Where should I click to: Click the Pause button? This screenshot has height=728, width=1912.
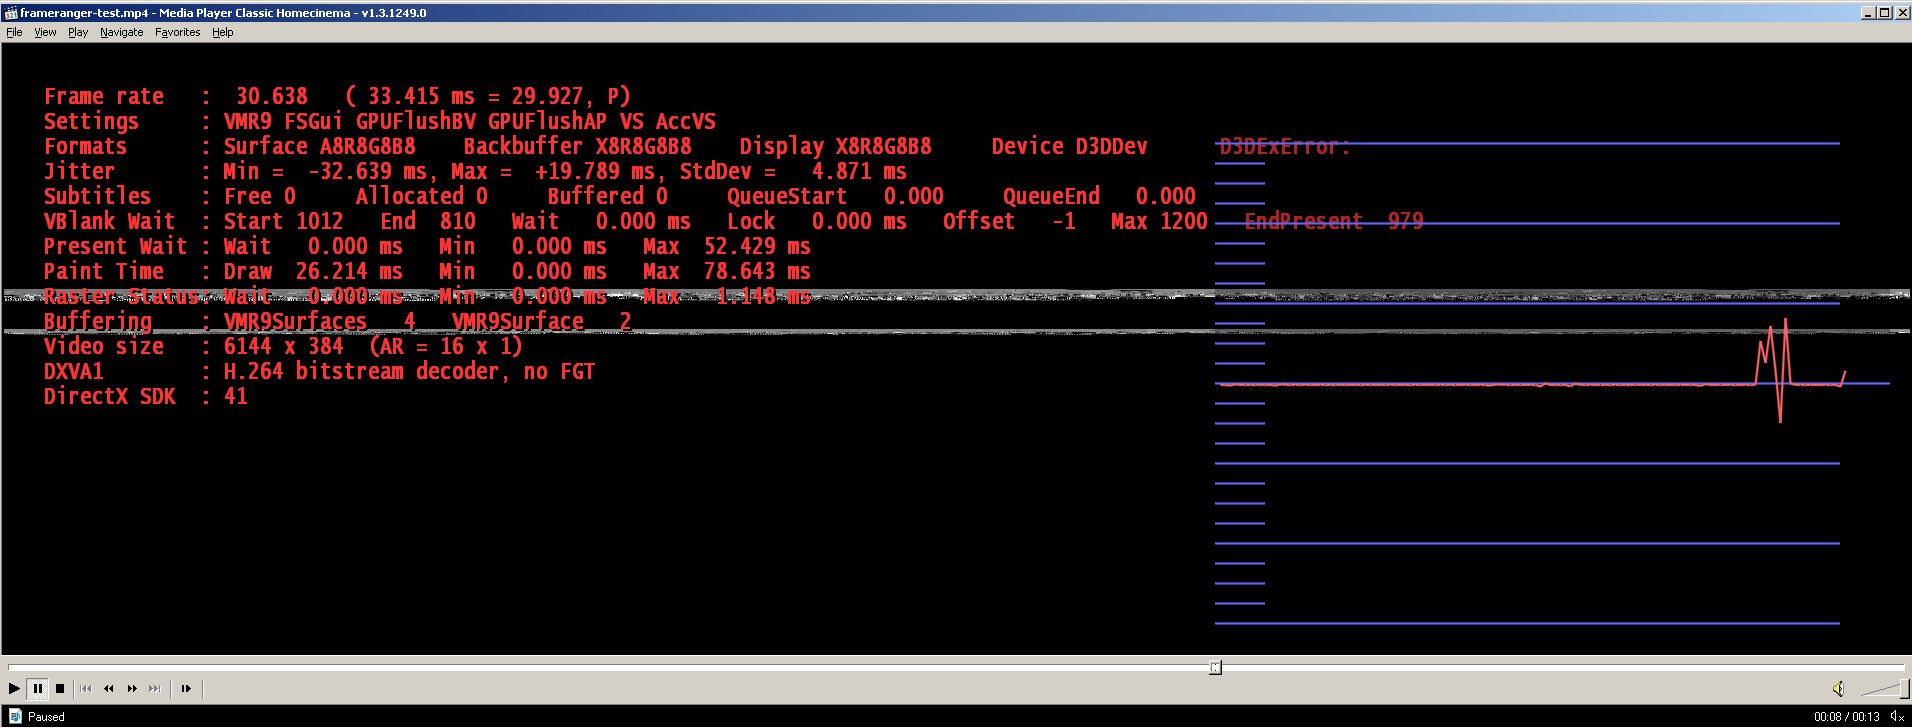pyautogui.click(x=37, y=688)
